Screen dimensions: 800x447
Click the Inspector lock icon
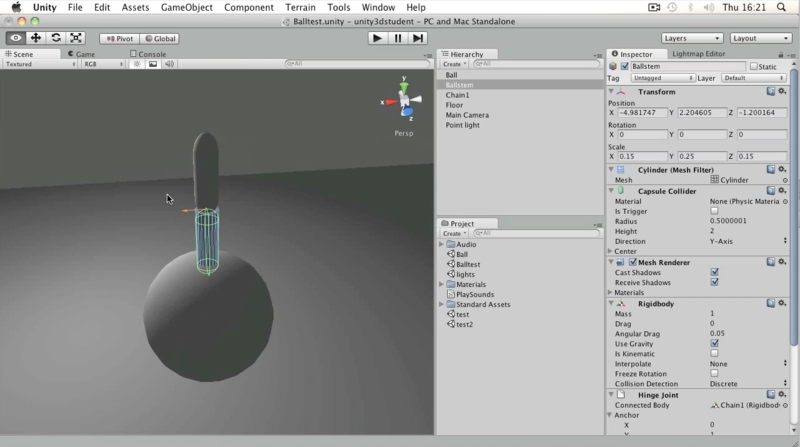tap(781, 54)
